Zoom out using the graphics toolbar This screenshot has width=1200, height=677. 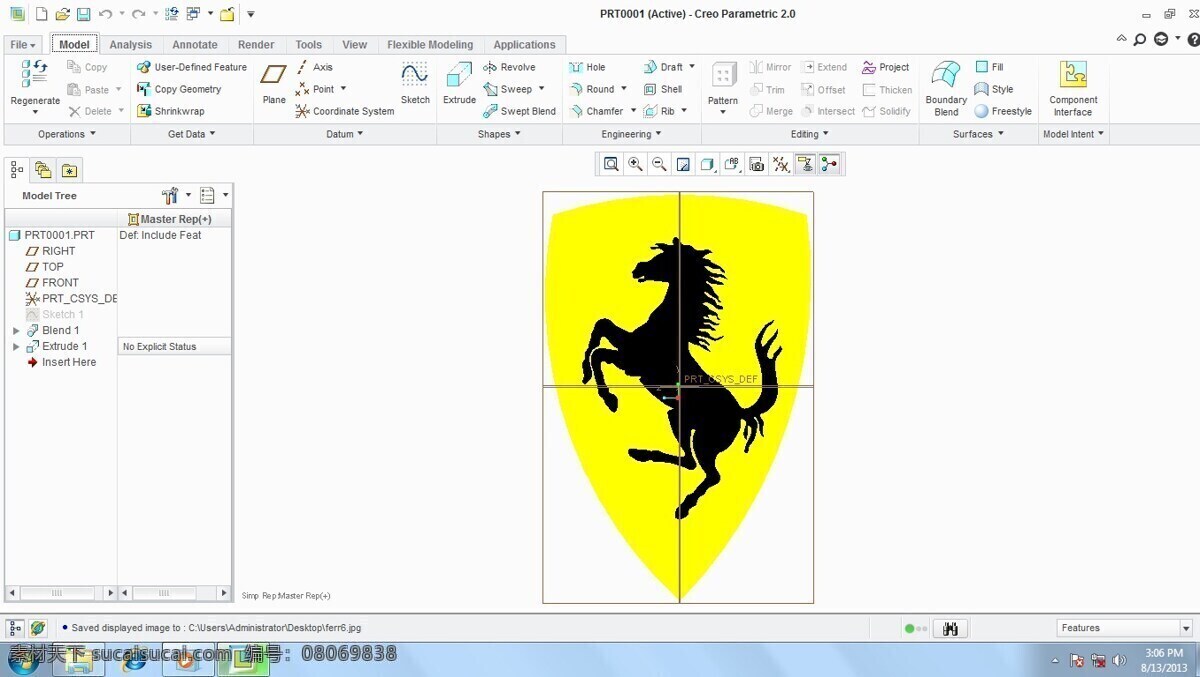(x=659, y=164)
